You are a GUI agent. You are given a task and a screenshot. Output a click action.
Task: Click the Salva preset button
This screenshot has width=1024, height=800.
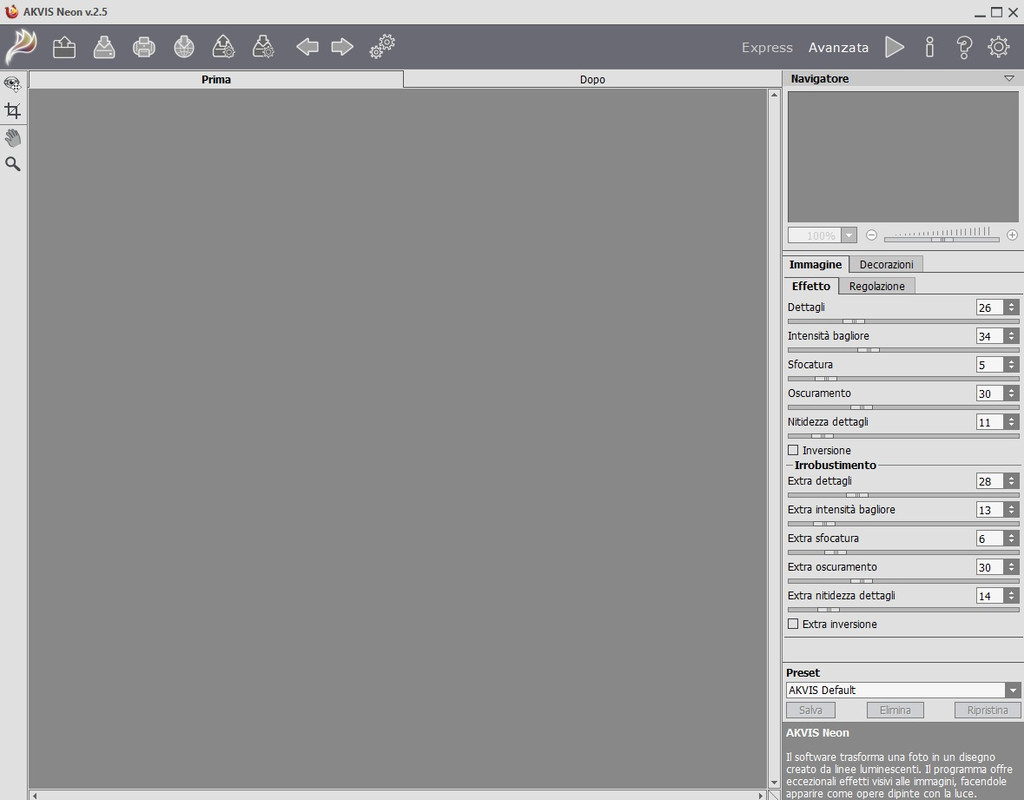click(810, 710)
